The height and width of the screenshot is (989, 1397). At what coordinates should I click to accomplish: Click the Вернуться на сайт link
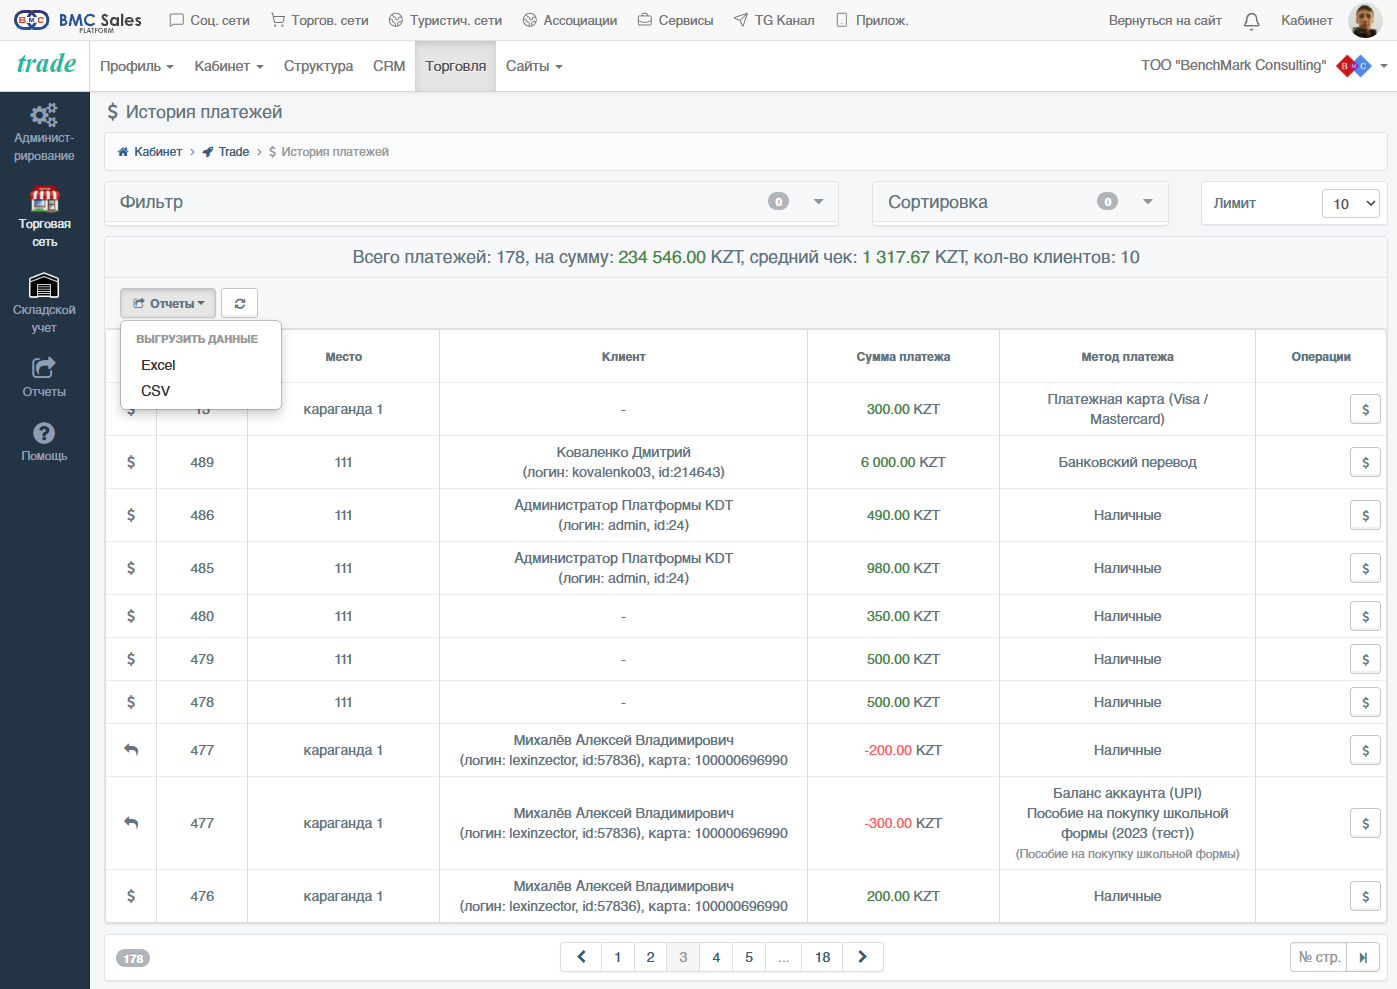1165,20
